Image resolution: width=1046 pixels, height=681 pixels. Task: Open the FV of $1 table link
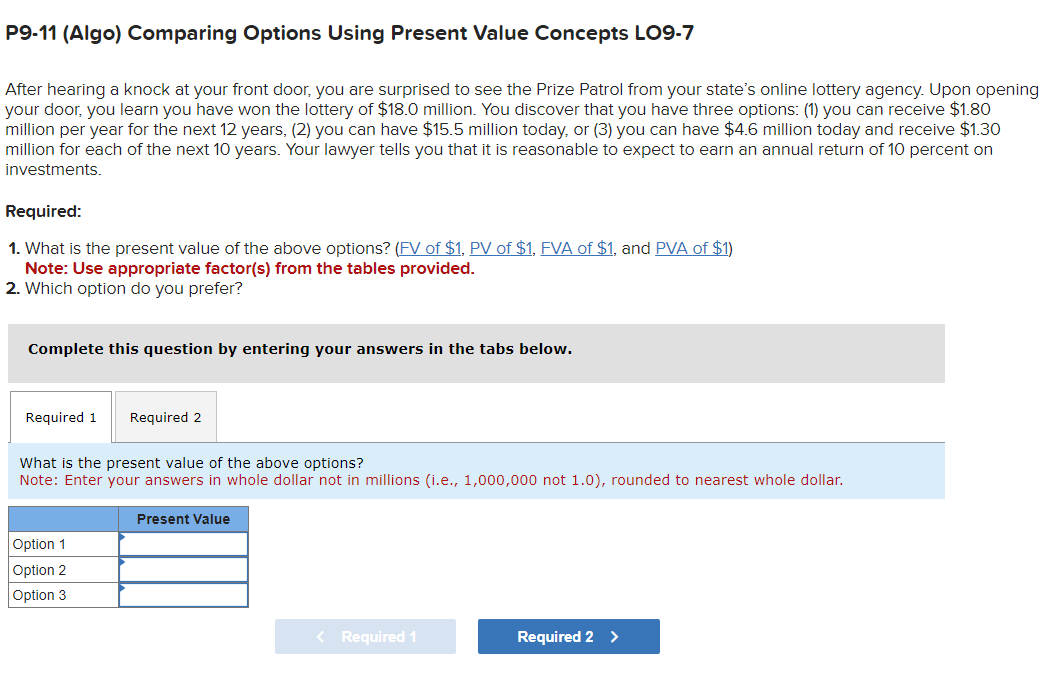429,248
